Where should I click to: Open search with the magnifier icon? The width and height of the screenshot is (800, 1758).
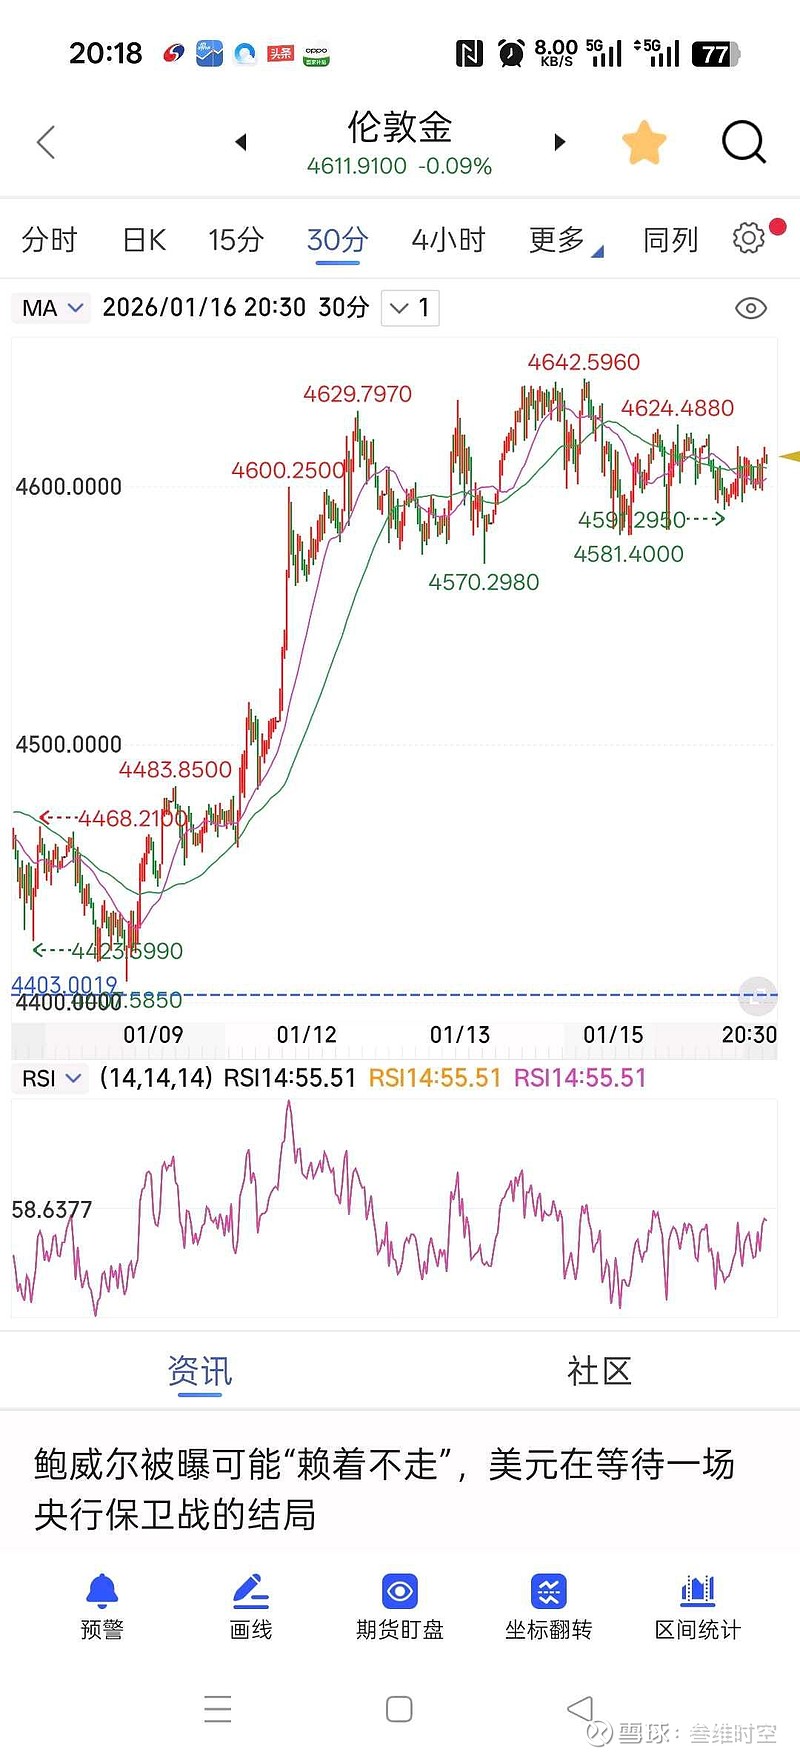(743, 142)
